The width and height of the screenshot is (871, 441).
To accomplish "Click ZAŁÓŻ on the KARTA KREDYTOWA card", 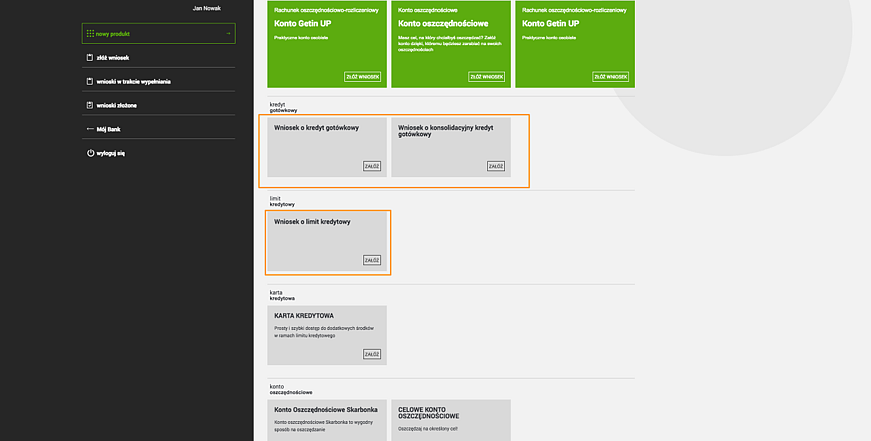I will point(372,354).
